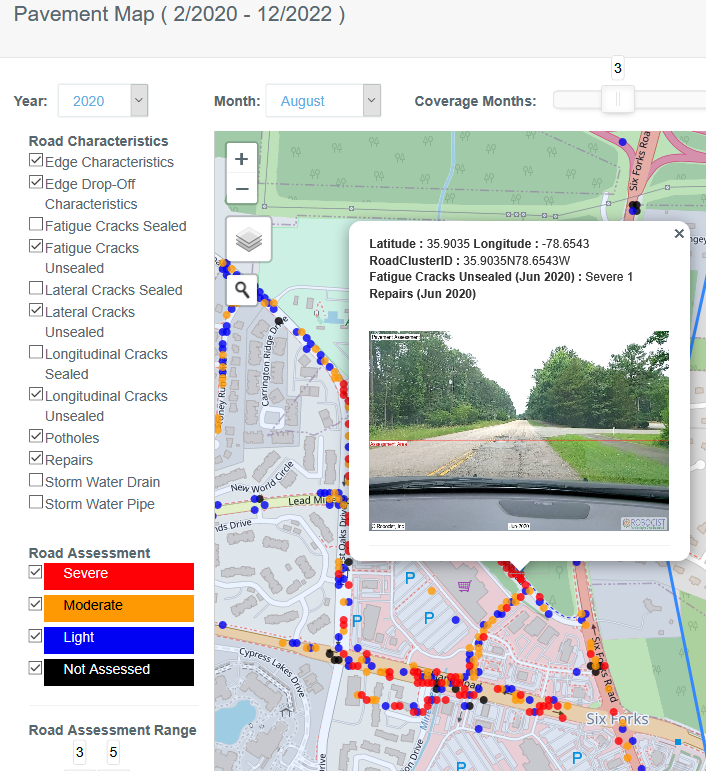Uncheck the Light assessment checkbox

36,636
